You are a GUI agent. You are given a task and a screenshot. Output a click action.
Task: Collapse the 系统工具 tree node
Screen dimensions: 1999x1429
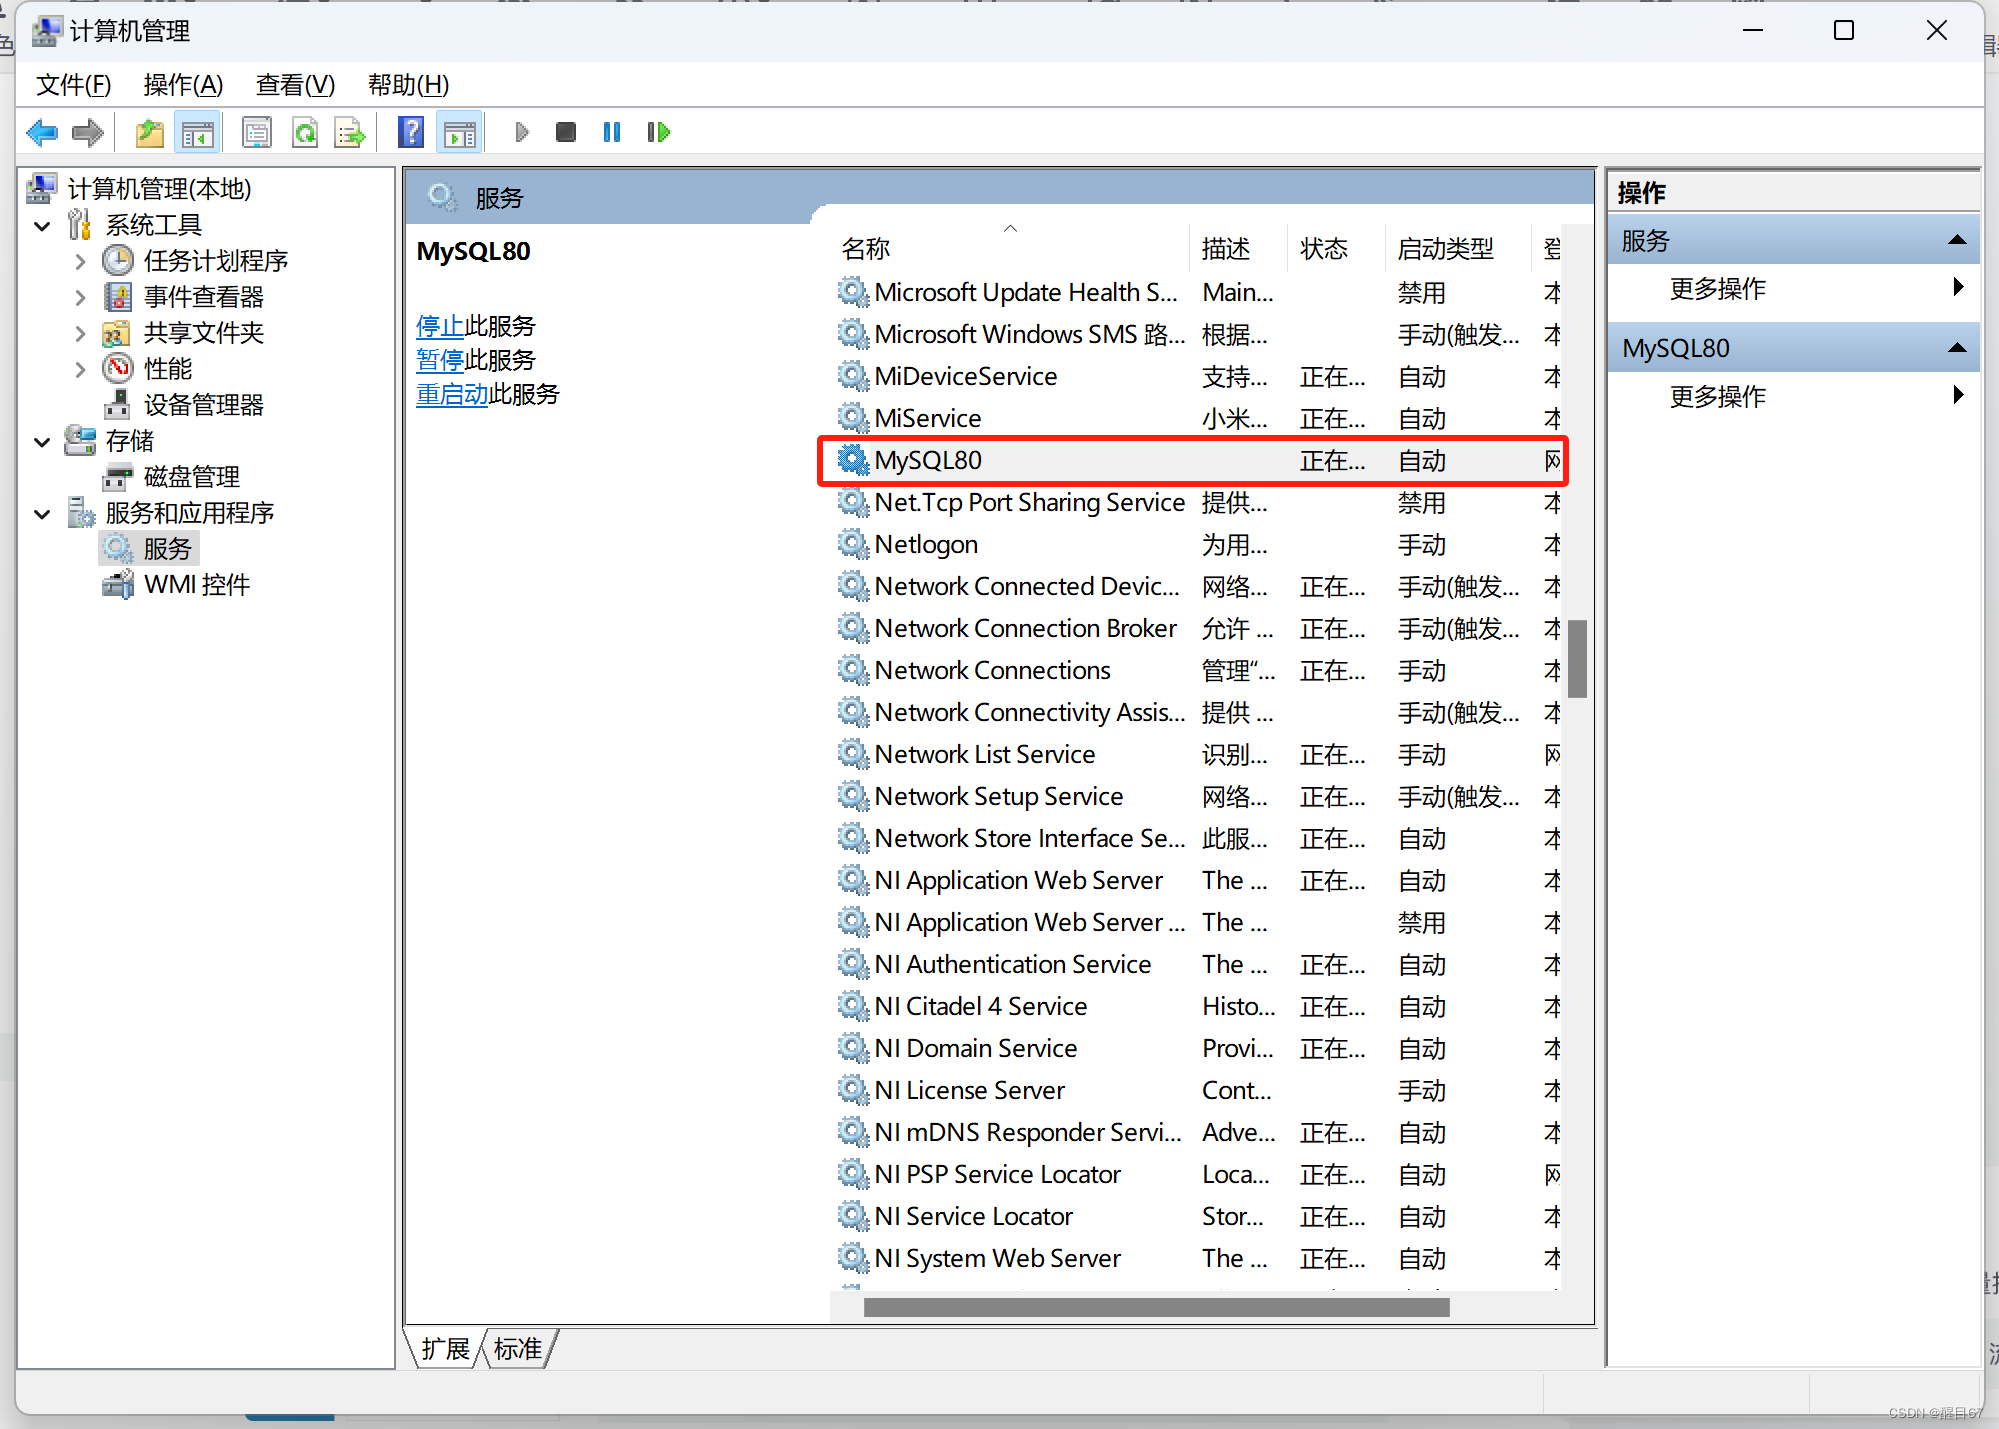click(42, 225)
